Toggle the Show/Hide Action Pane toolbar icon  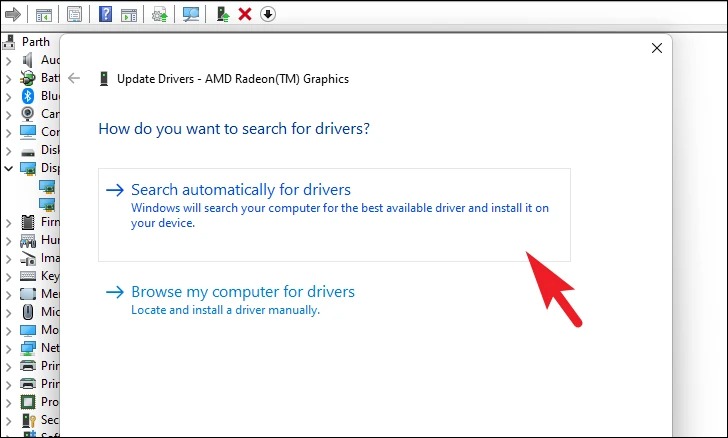tap(129, 14)
